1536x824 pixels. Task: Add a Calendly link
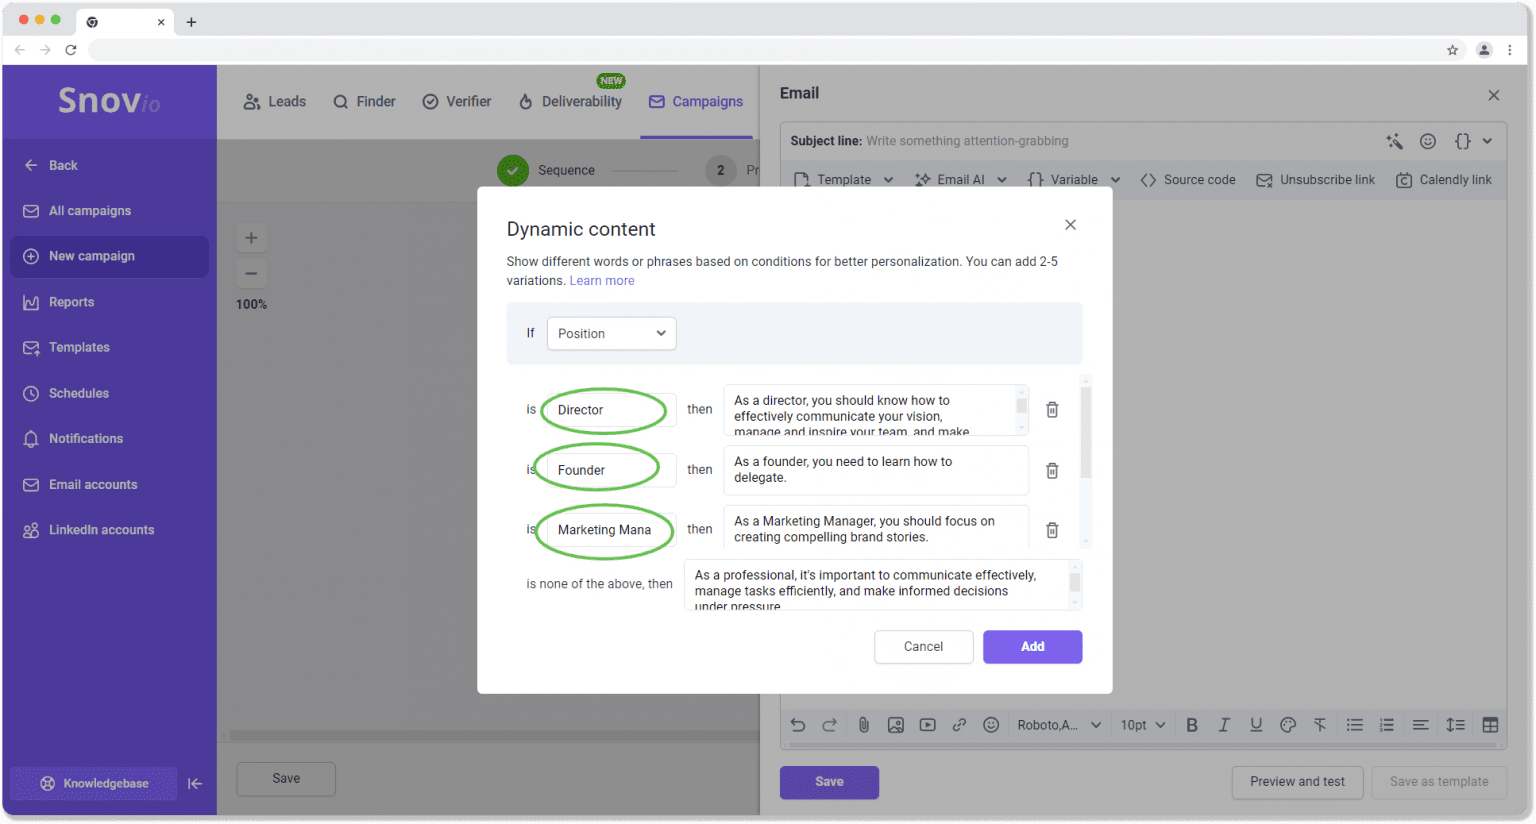pos(1444,179)
